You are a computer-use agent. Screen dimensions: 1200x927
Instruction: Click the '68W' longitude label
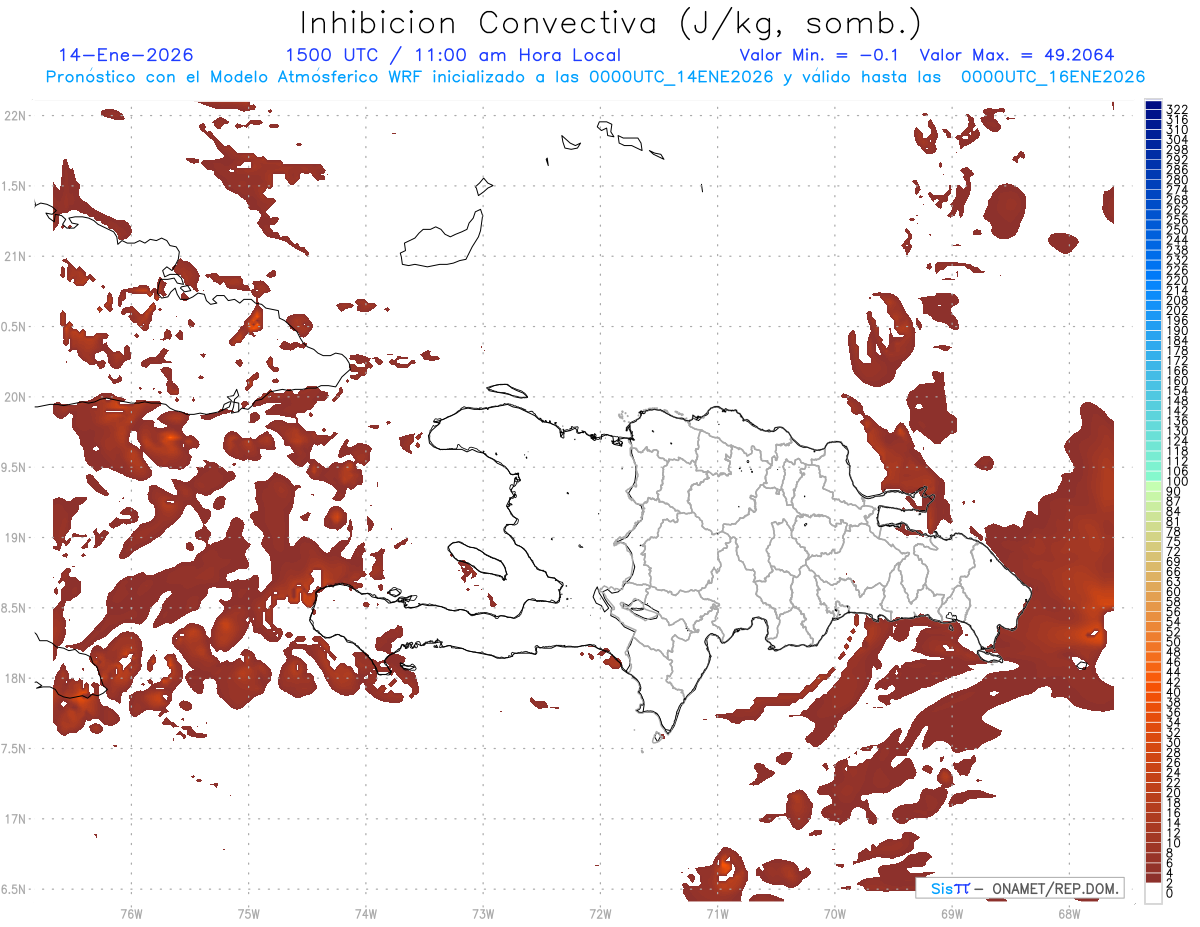pyautogui.click(x=1068, y=913)
